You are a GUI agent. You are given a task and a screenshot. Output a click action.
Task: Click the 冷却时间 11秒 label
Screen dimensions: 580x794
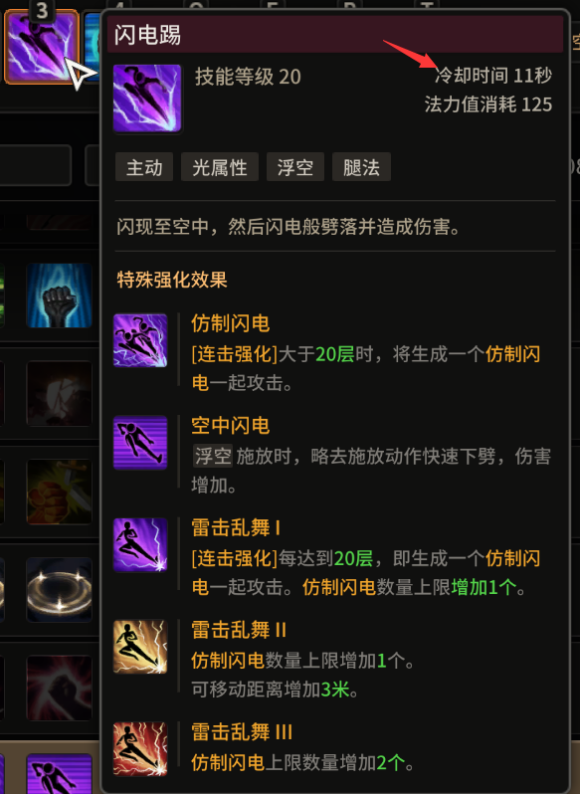coord(493,75)
